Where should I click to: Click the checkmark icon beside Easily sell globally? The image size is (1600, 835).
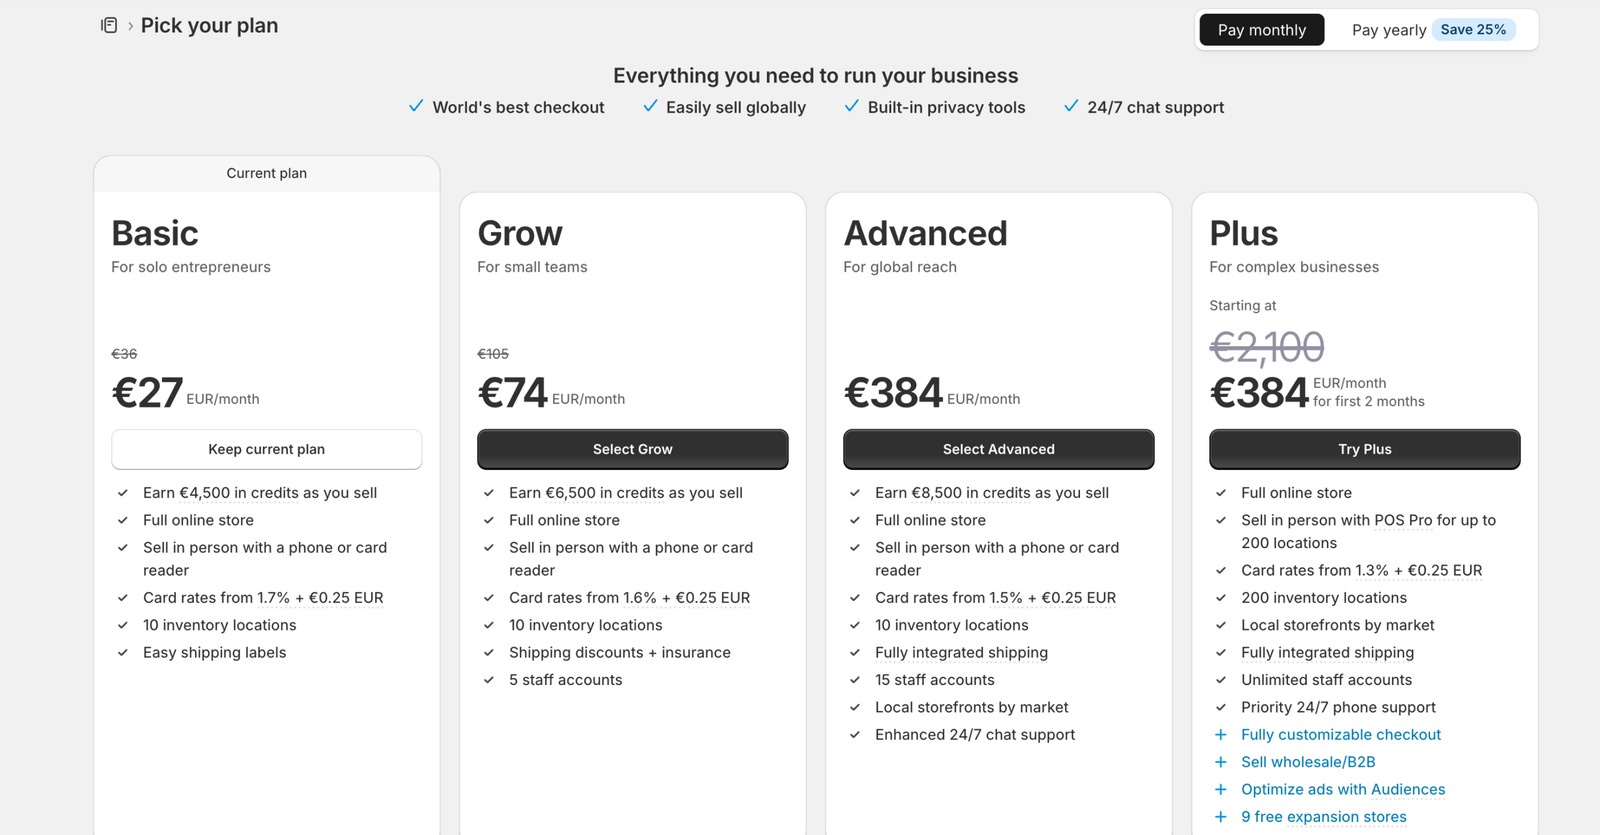point(650,106)
